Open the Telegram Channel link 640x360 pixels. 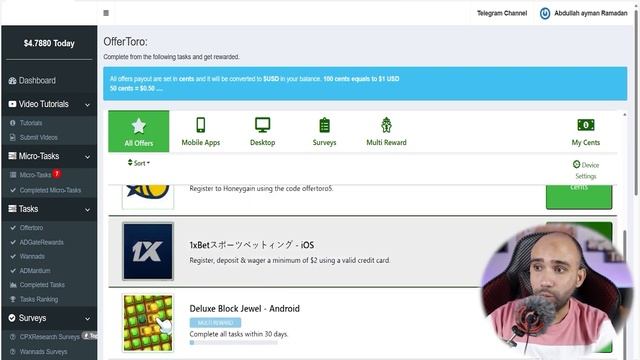tap(502, 13)
